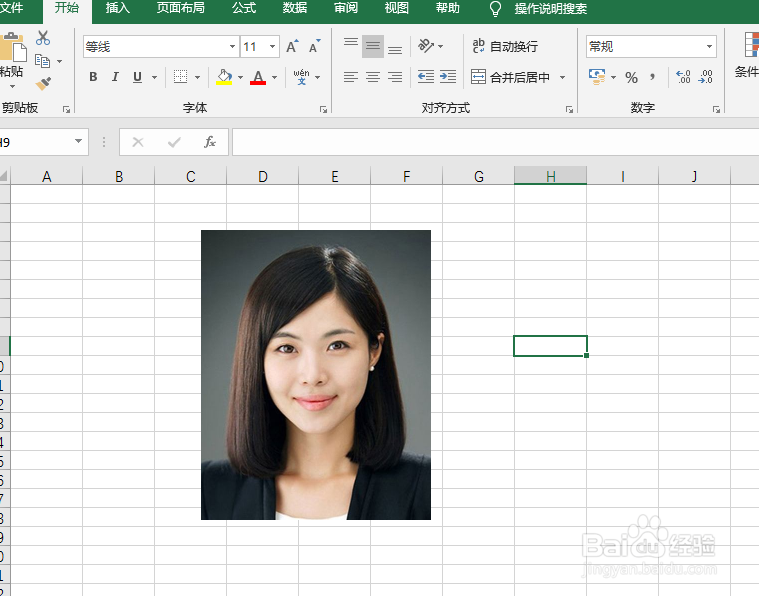Select middle vertical align icon
This screenshot has height=596, width=759.
point(373,46)
